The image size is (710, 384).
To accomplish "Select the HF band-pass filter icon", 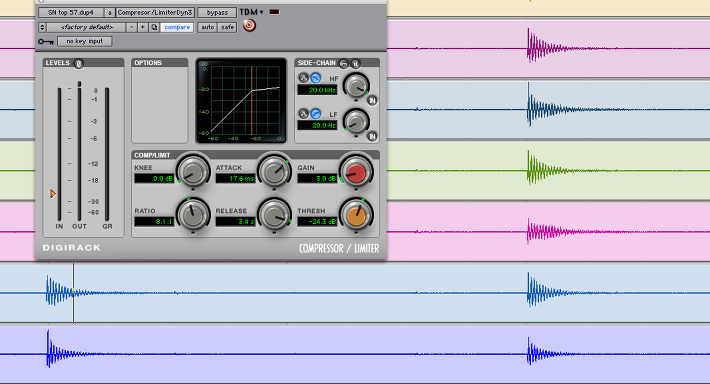I will (x=303, y=78).
